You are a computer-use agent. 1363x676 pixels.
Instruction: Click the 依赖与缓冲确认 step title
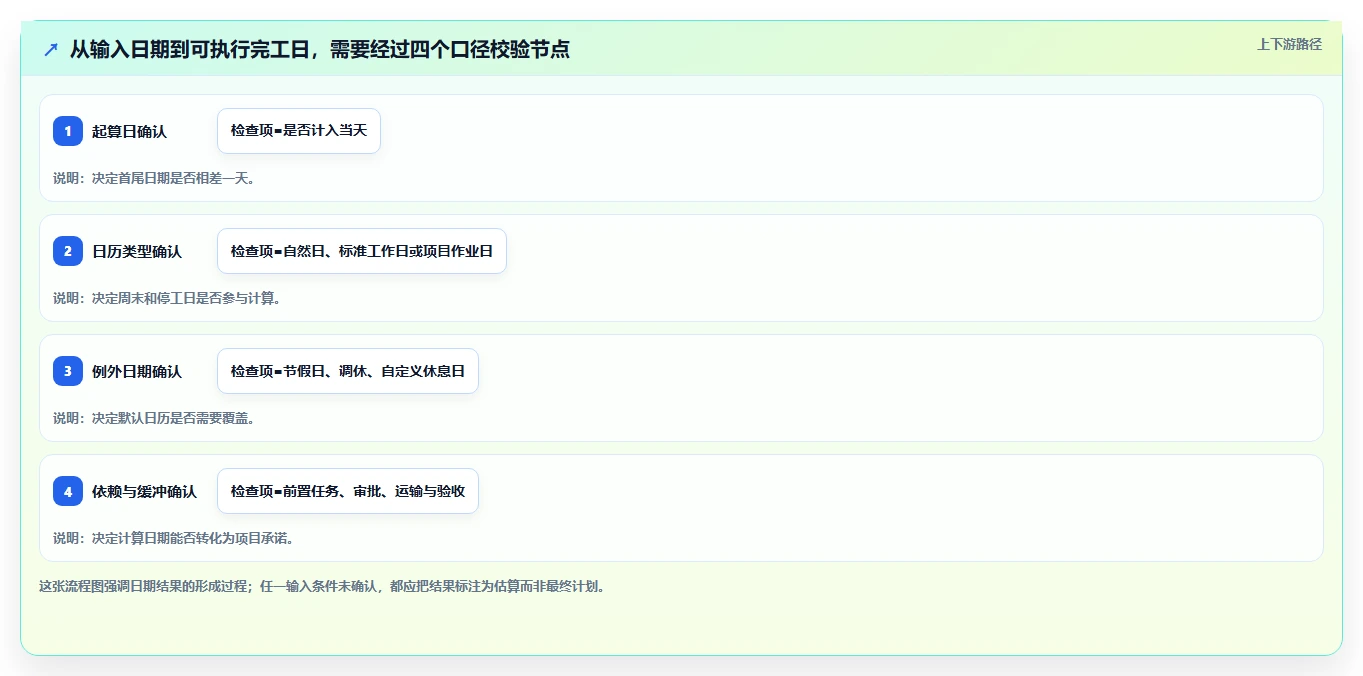[144, 491]
